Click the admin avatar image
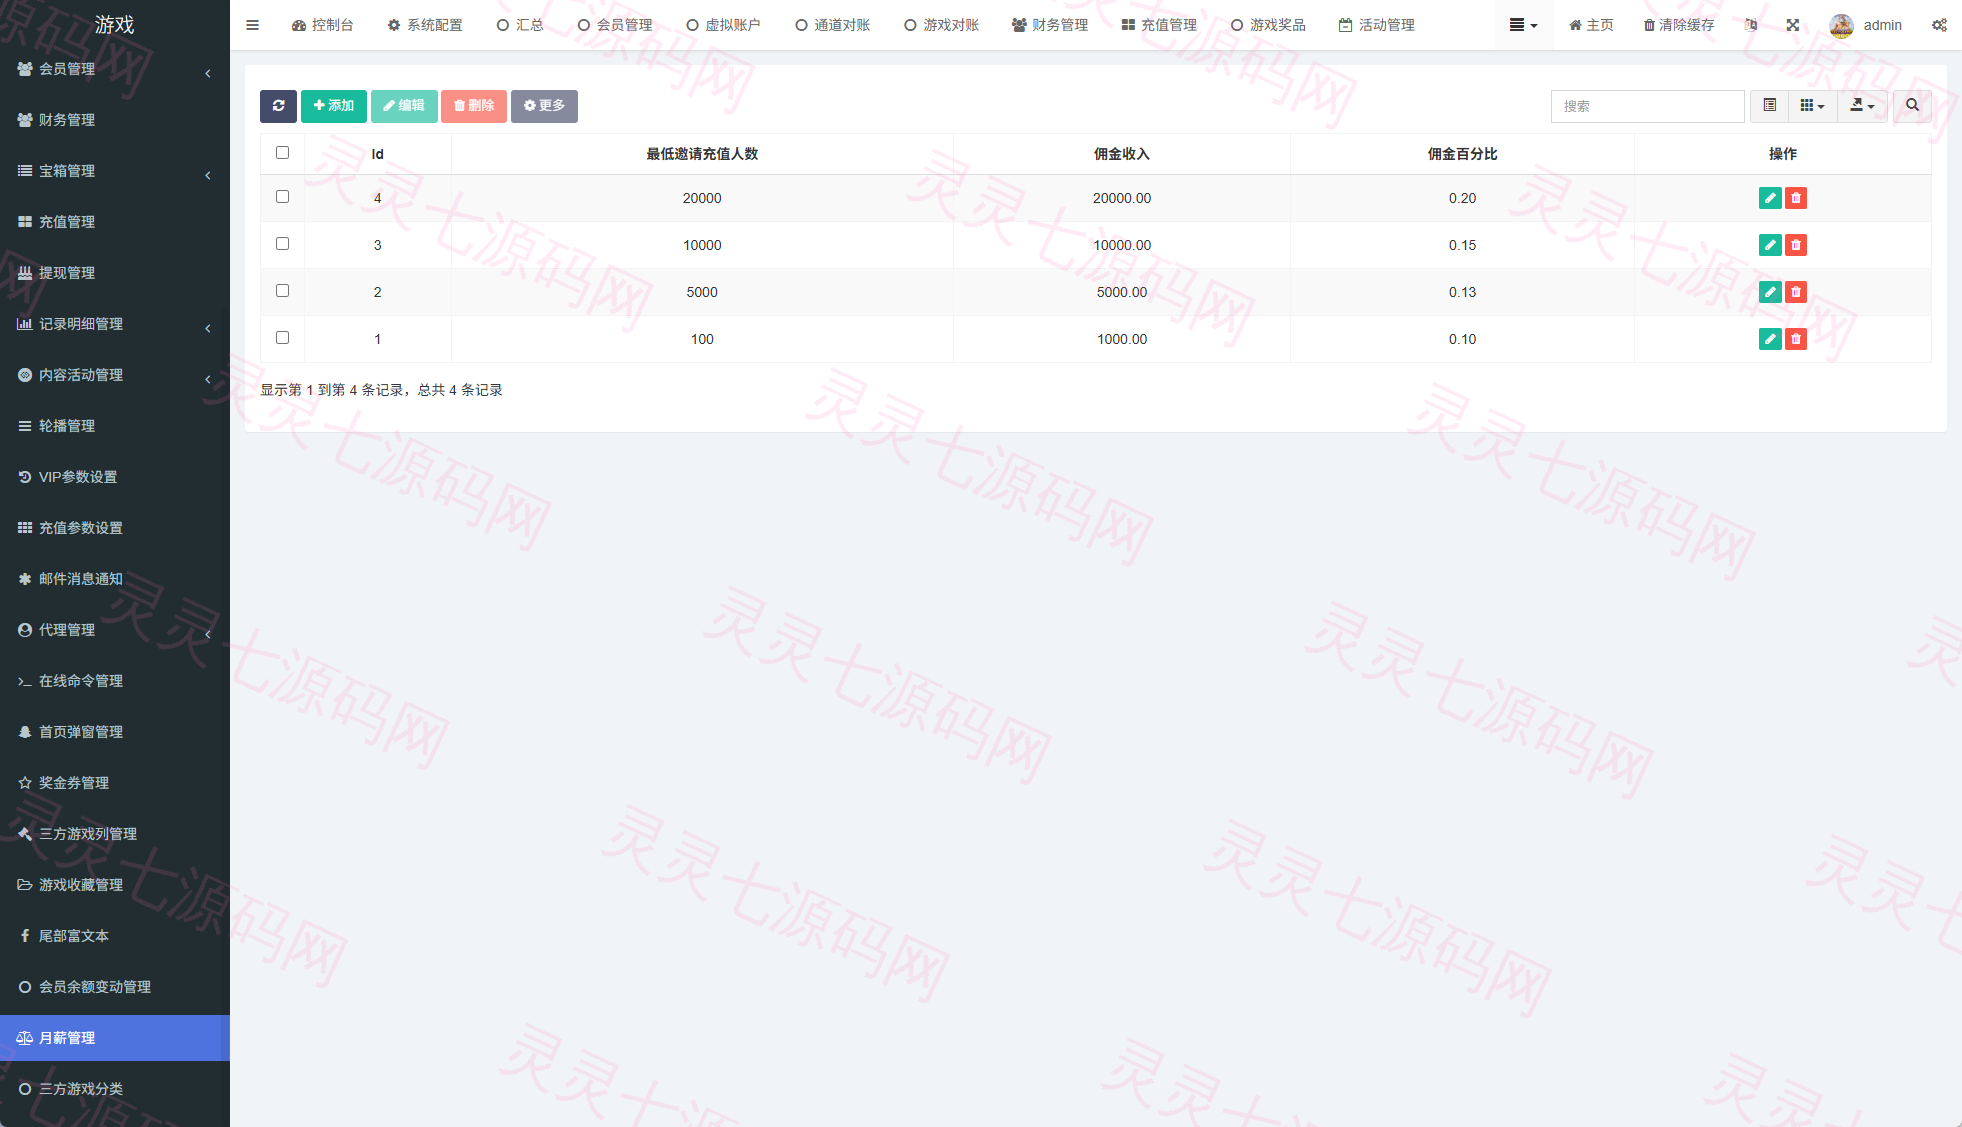Viewport: 1962px width, 1127px height. pyautogui.click(x=1841, y=25)
